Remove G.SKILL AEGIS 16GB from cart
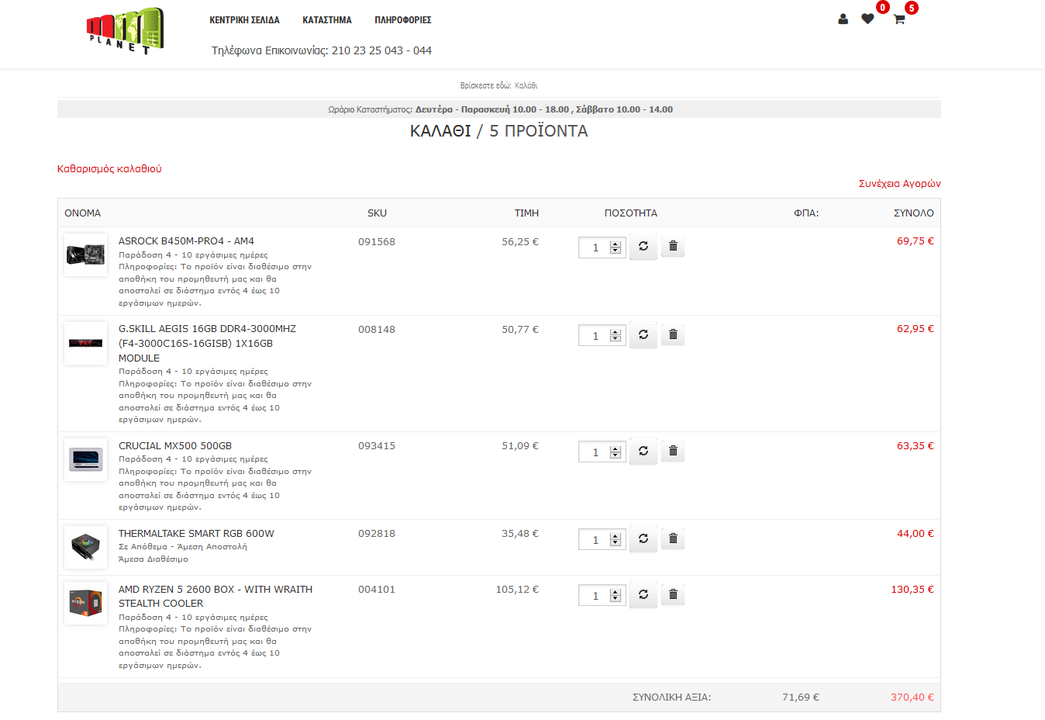This screenshot has height=720, width=1045. (673, 335)
